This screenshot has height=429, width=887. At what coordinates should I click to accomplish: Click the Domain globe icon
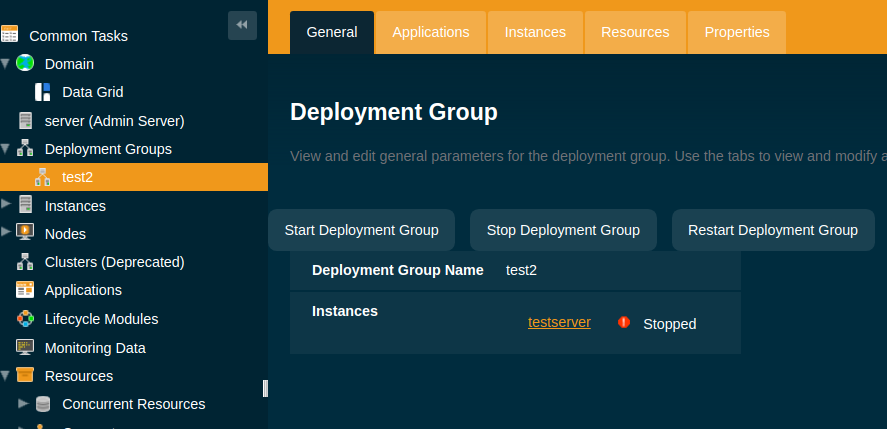click(25, 64)
